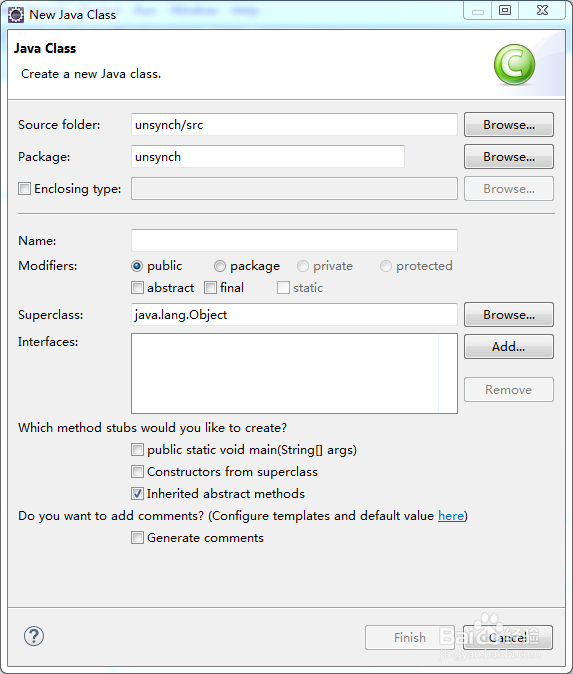Enable public static void main stub
573x674 pixels.
[137, 450]
